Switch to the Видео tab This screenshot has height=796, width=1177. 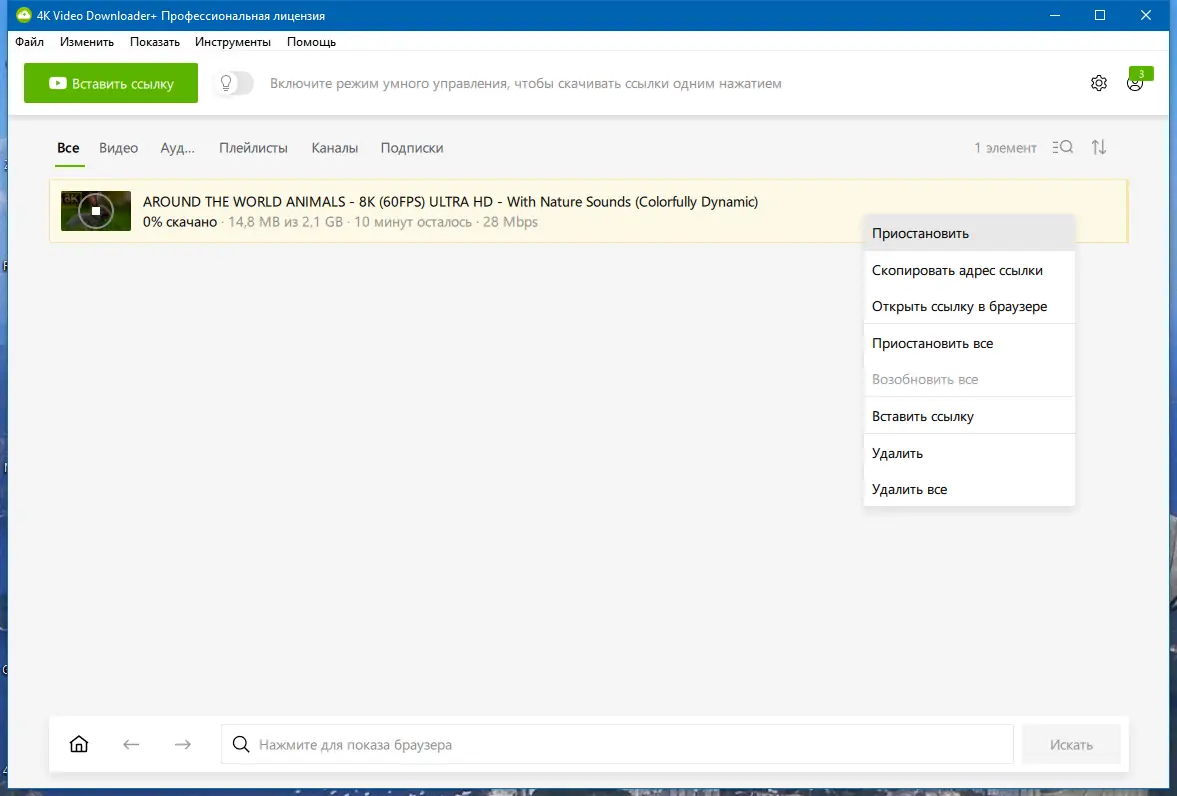pos(119,148)
